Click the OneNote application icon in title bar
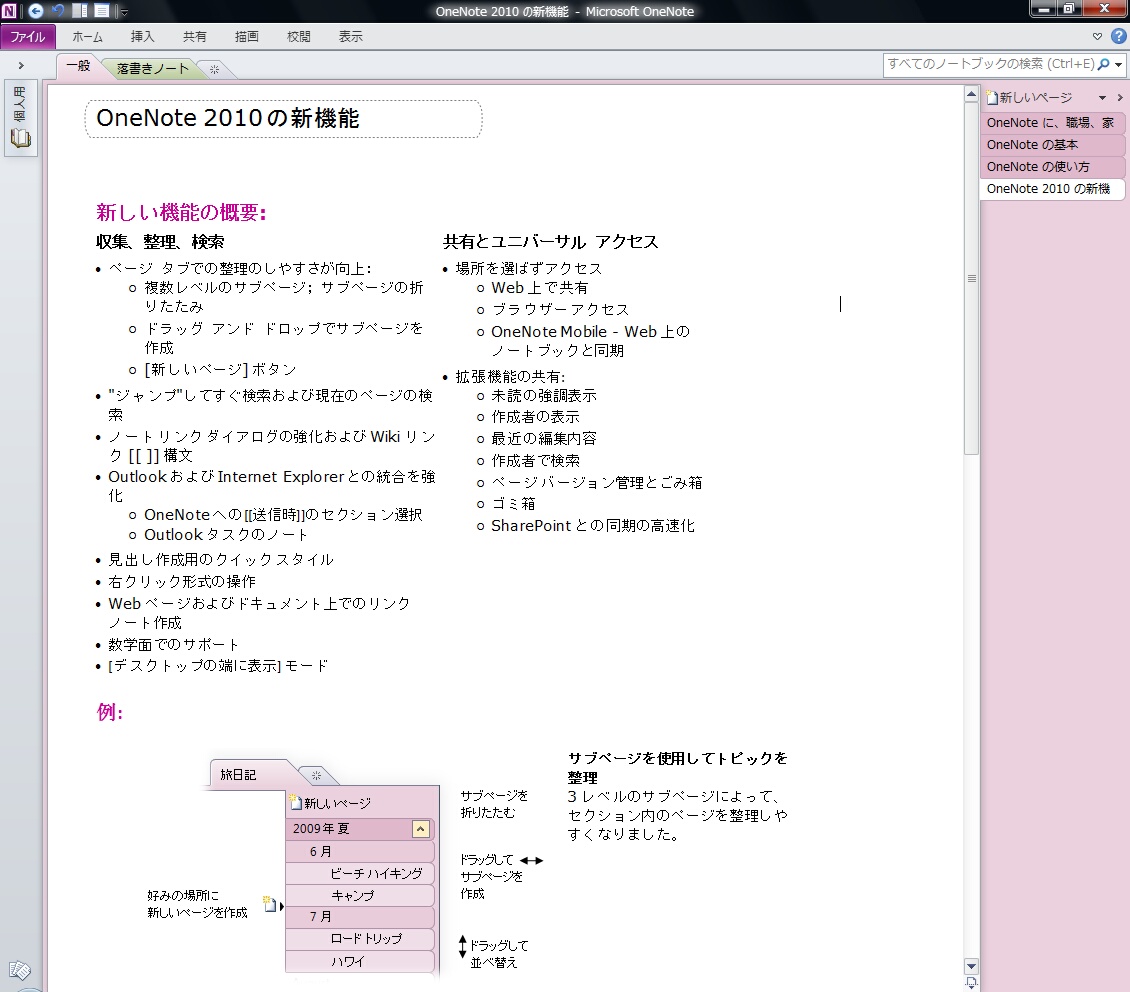 [x=9, y=11]
